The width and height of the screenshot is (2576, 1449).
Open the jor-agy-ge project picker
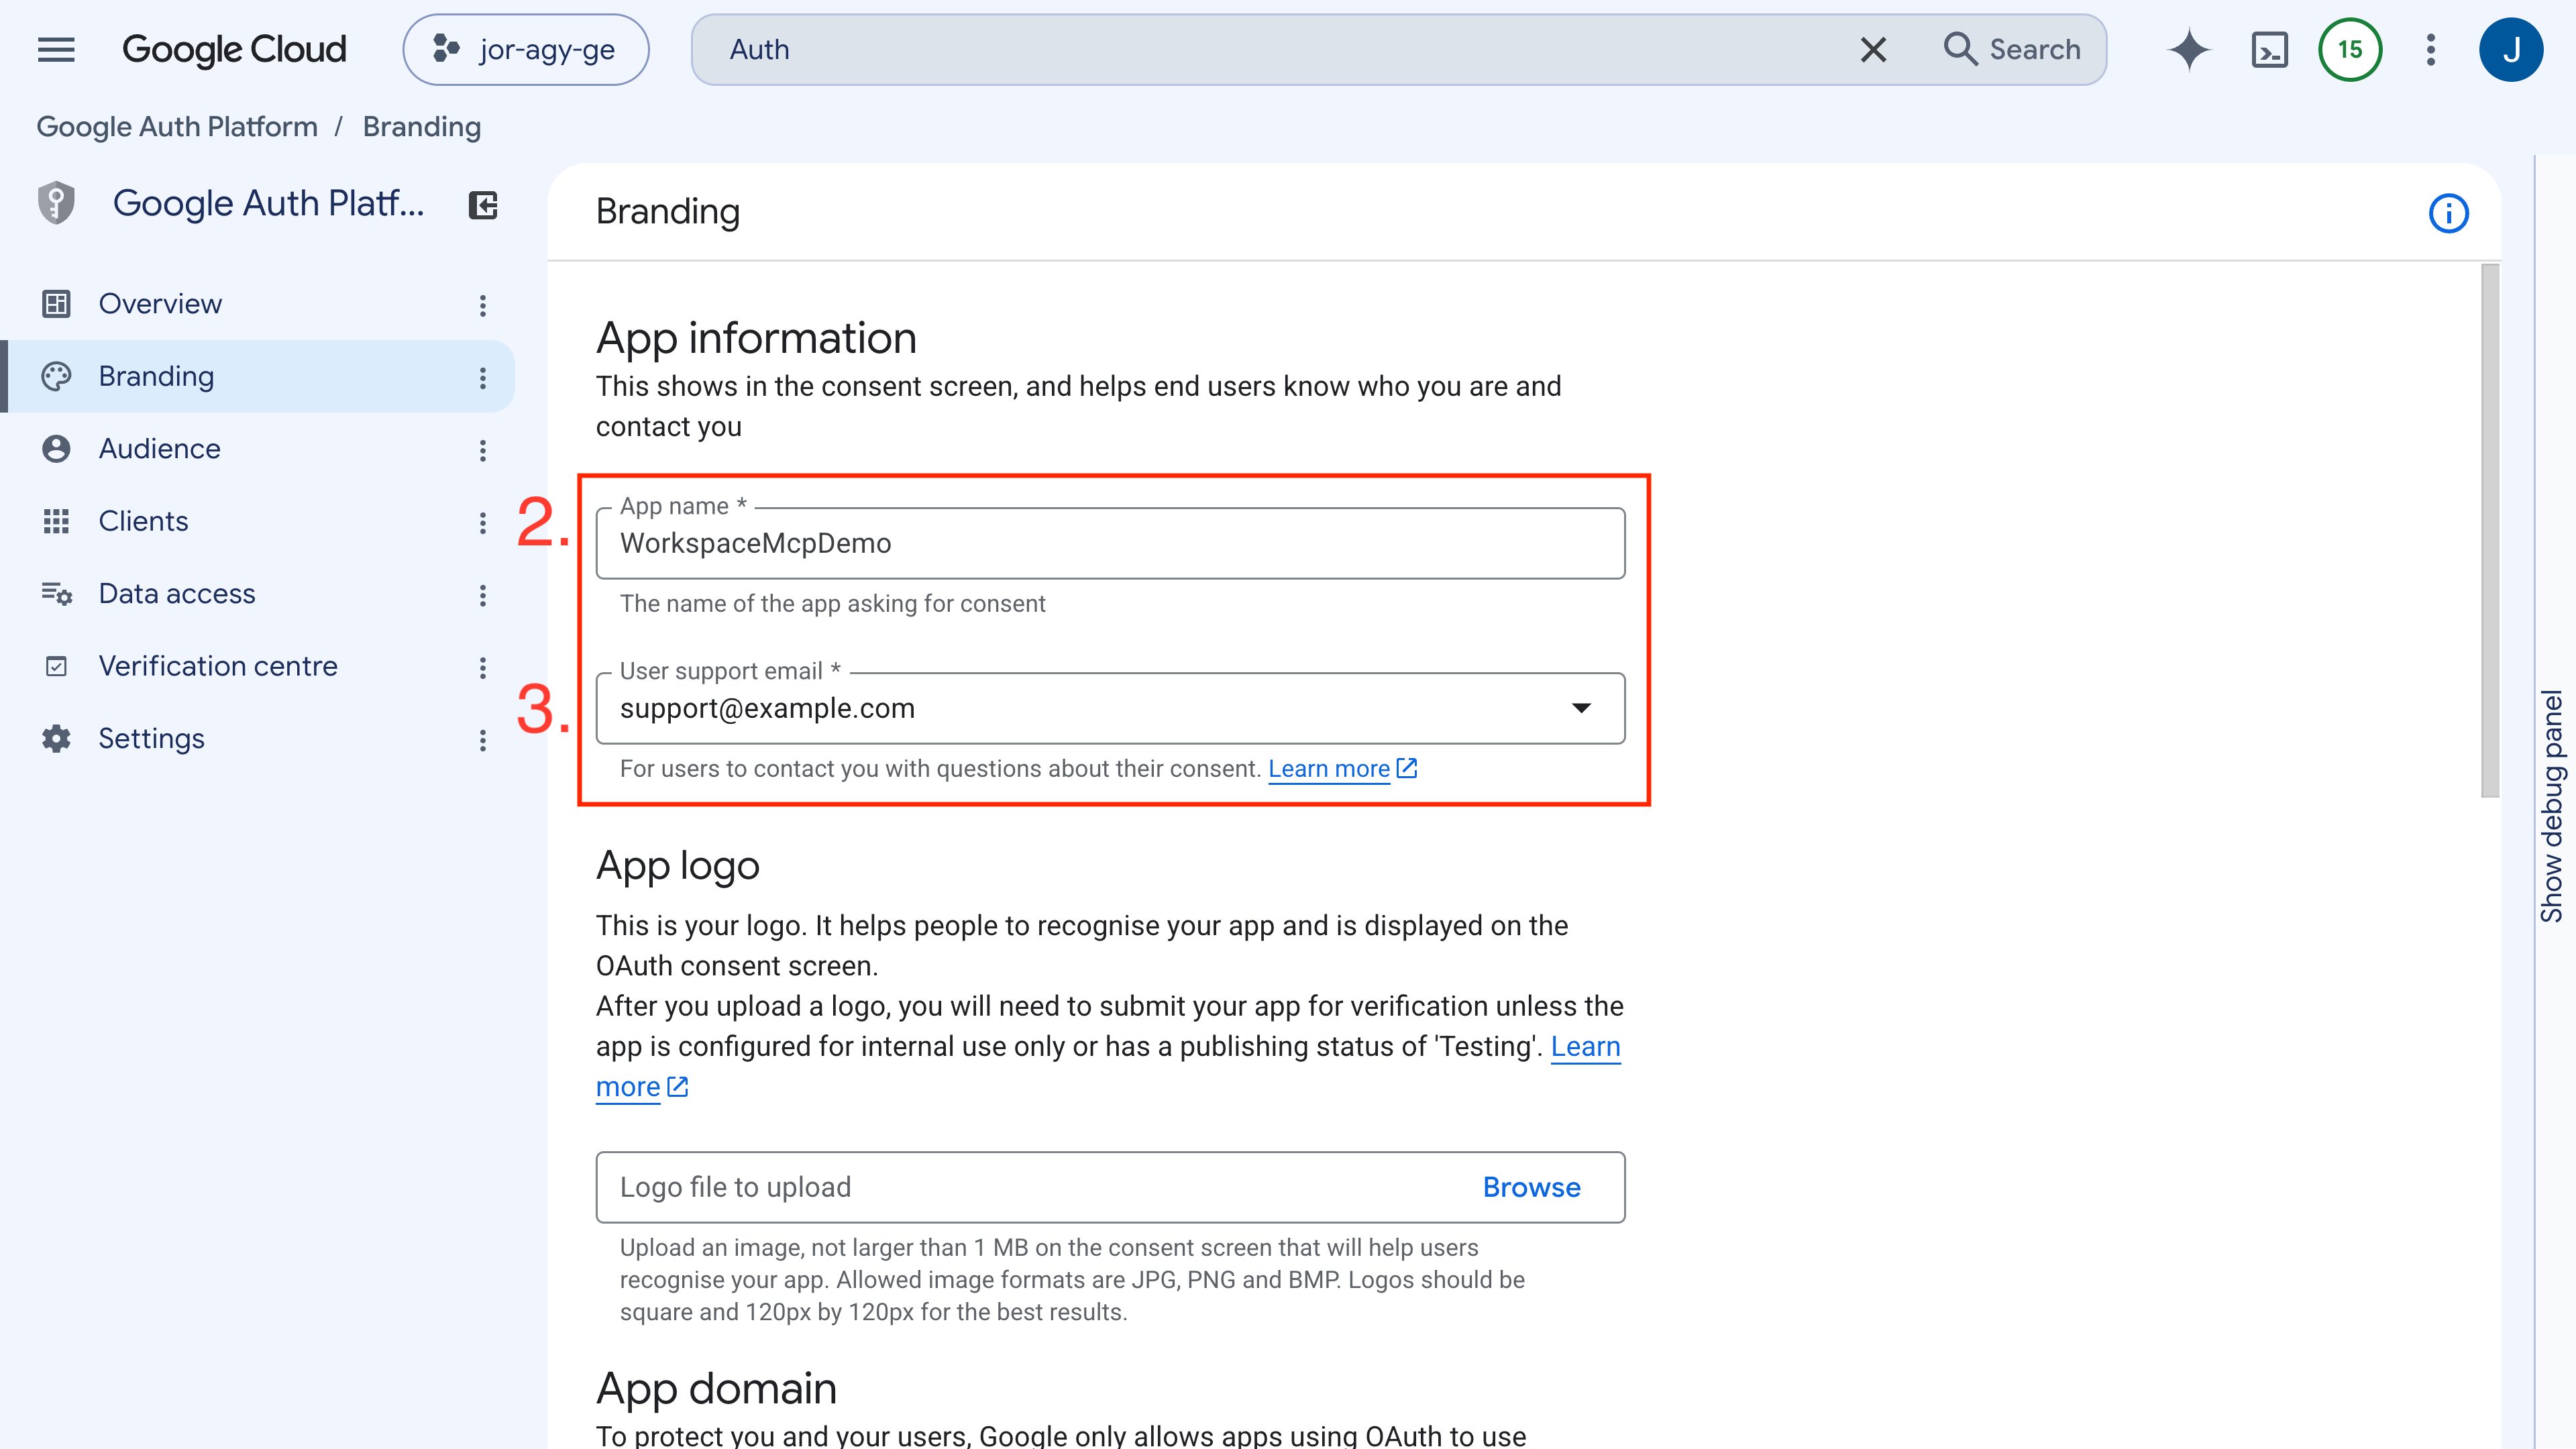tap(526, 49)
